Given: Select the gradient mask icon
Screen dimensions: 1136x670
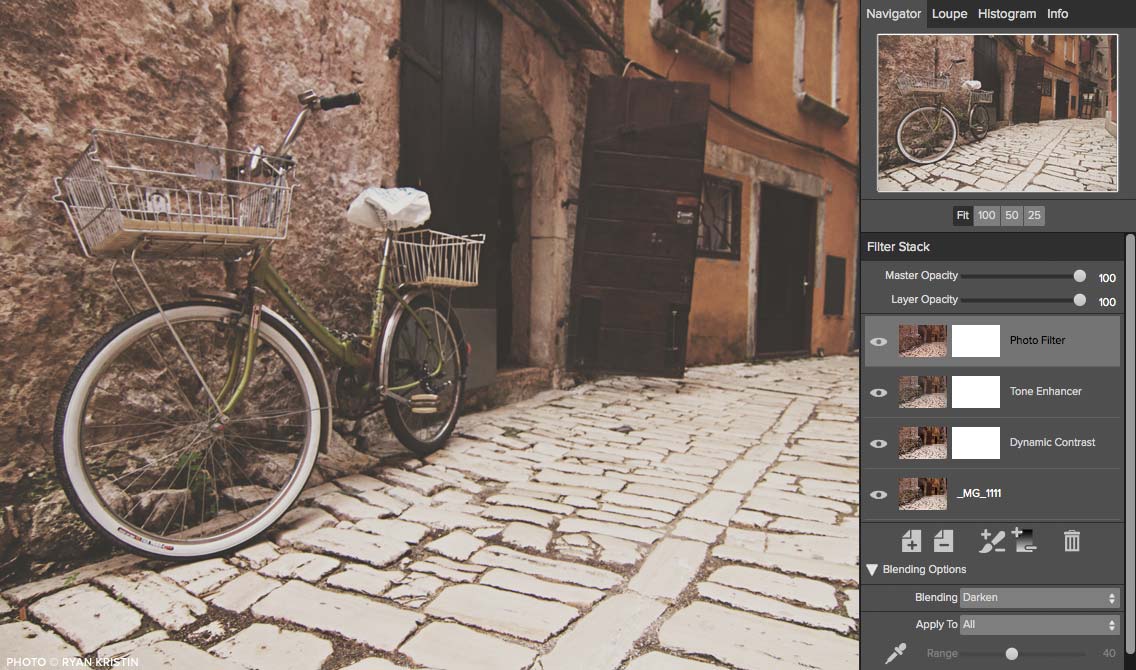Looking at the screenshot, I should [x=1024, y=541].
